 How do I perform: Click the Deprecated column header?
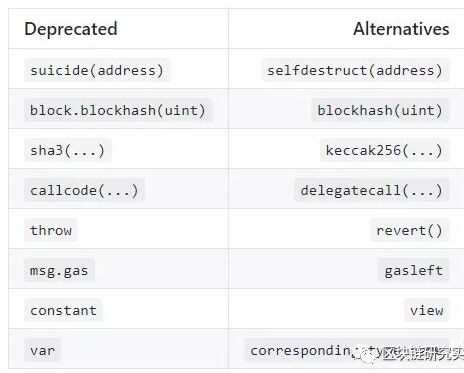tap(71, 29)
